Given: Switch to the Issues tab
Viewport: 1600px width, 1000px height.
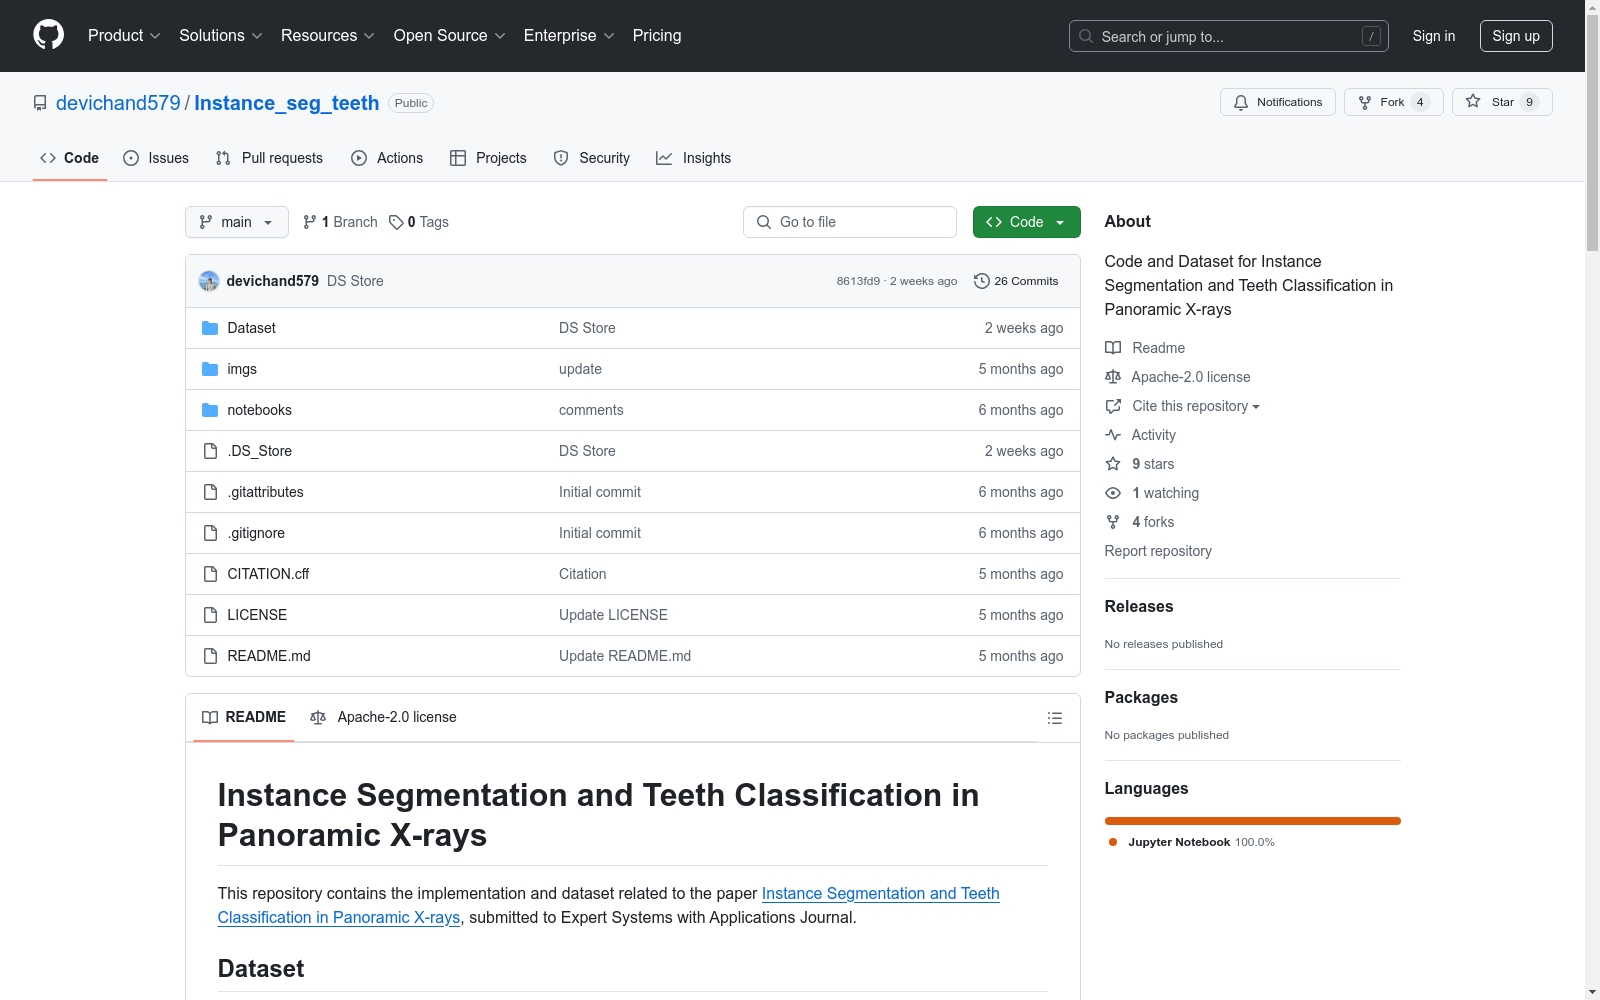Looking at the screenshot, I should coord(156,158).
